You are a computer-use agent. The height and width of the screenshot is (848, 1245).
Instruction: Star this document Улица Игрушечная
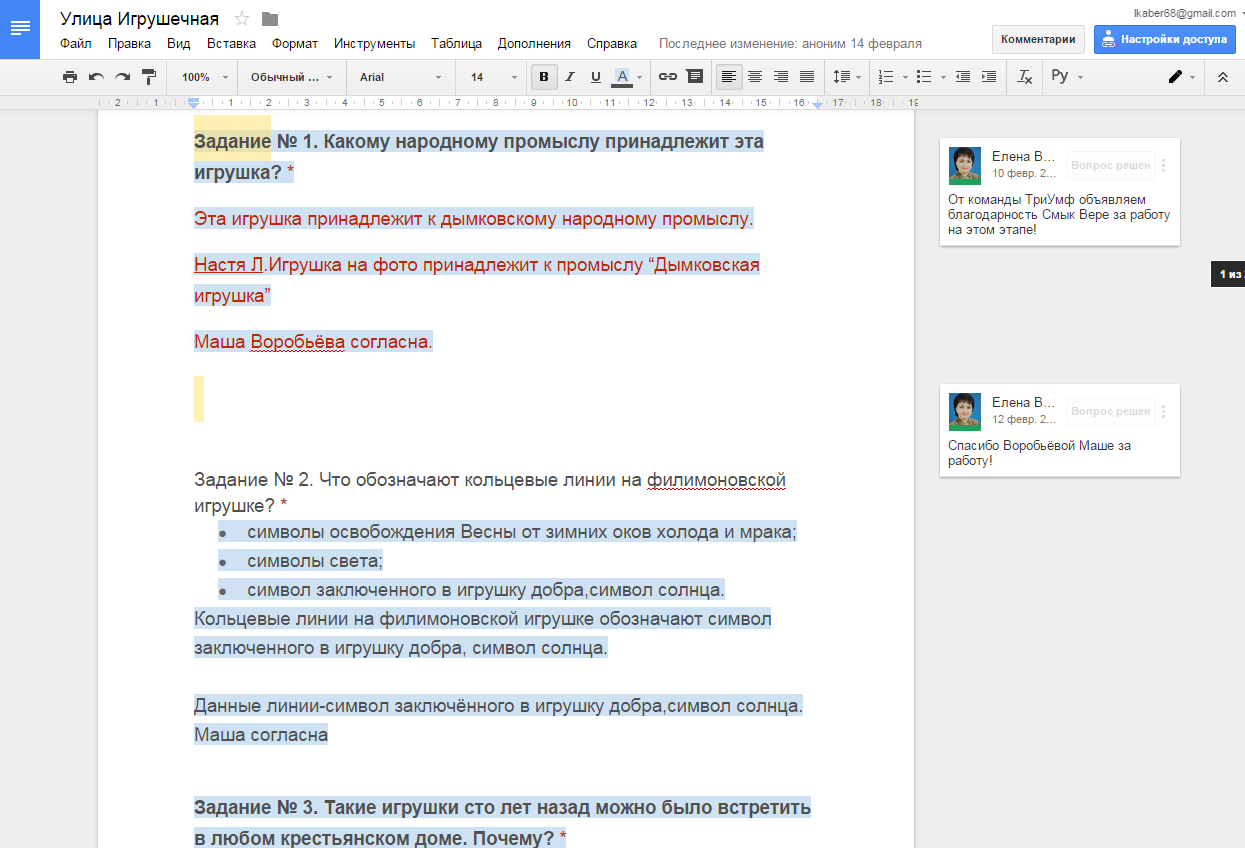tap(242, 19)
